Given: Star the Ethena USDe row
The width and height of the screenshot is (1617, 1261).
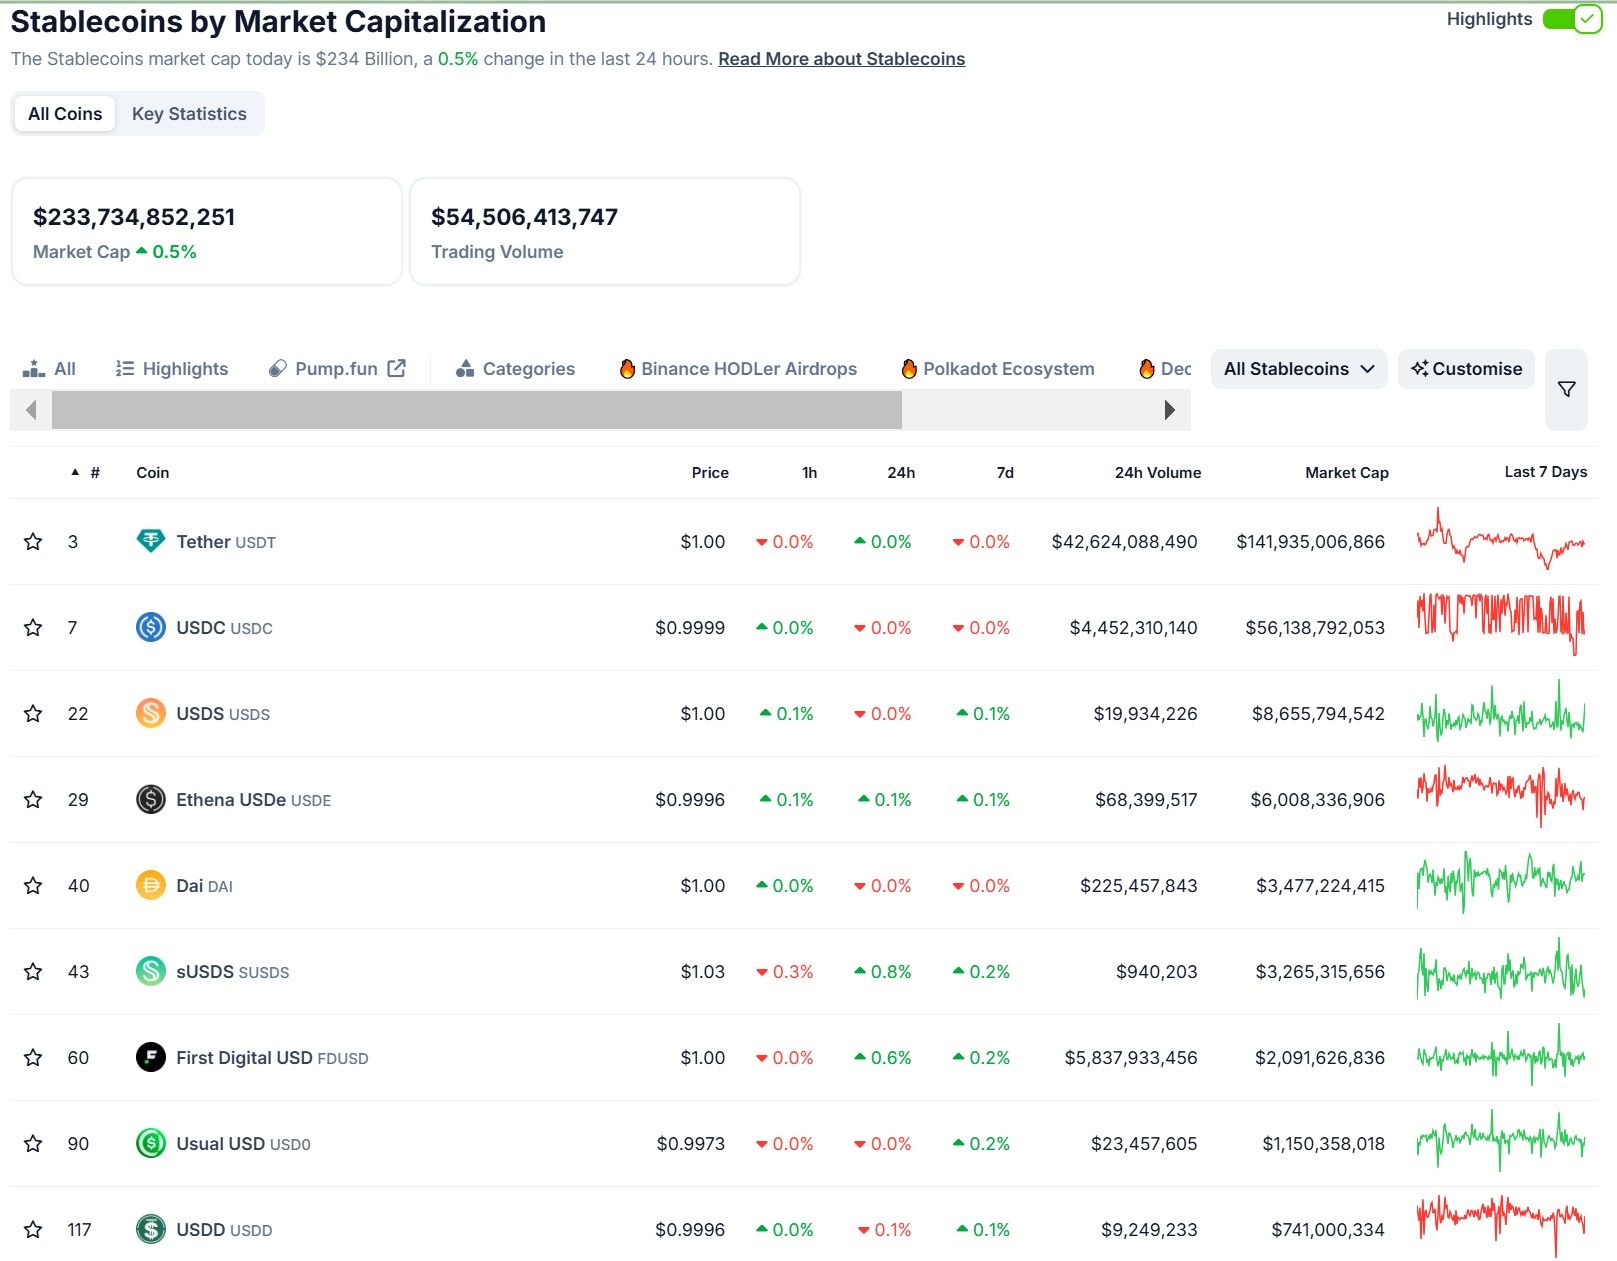Looking at the screenshot, I should [33, 800].
